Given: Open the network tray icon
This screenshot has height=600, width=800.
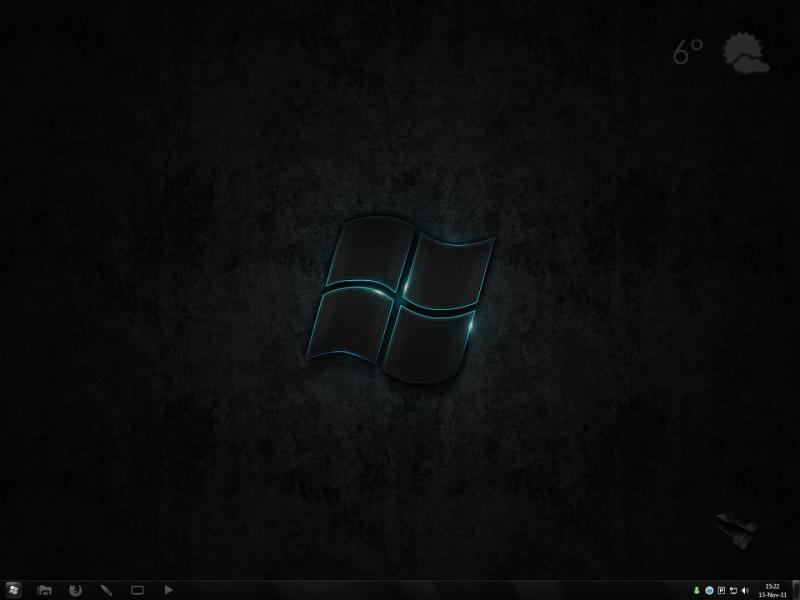Looking at the screenshot, I should (734, 590).
